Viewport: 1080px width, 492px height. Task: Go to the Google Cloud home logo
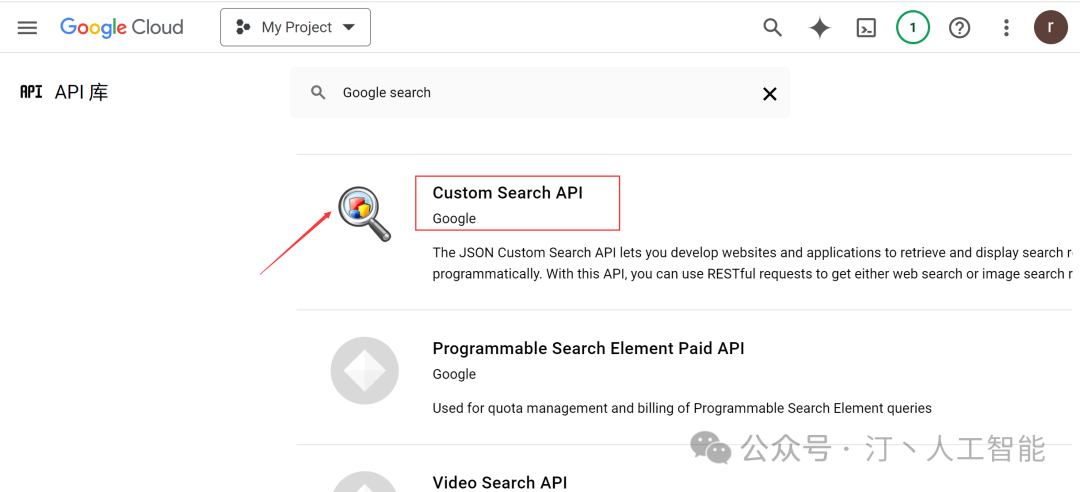tap(122, 28)
